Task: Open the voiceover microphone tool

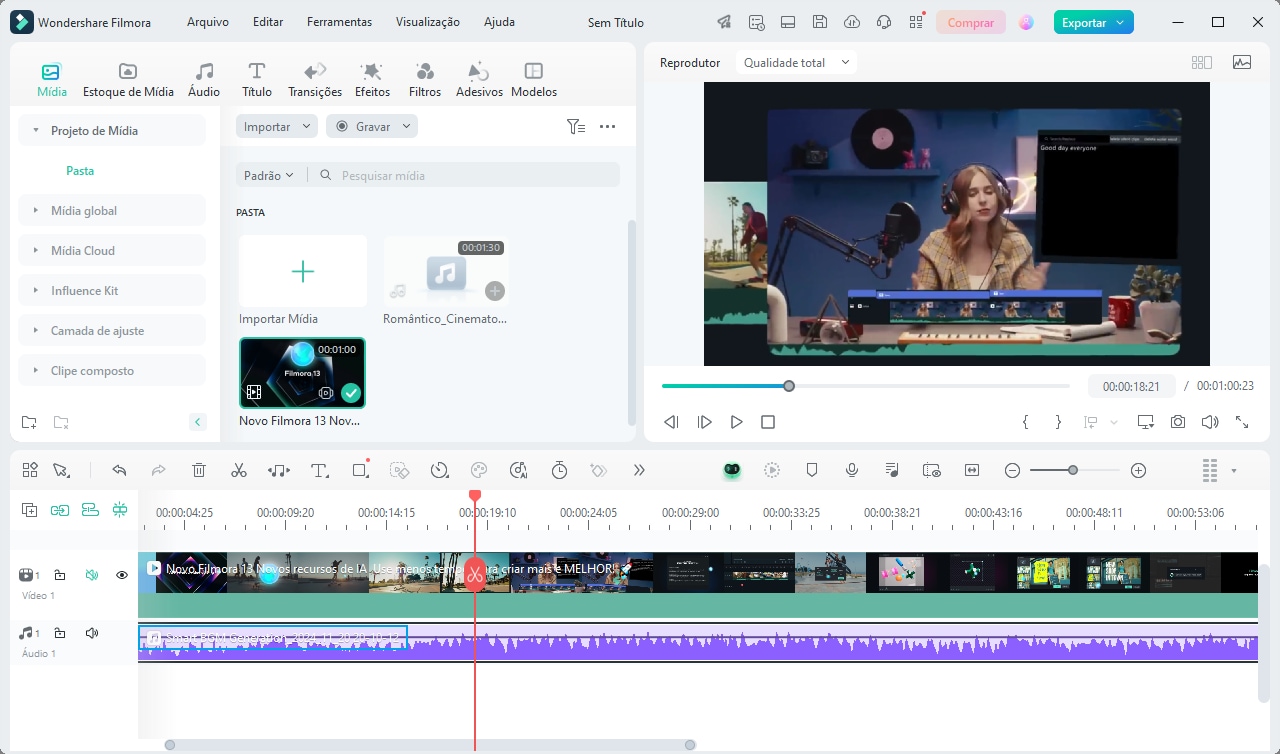Action: click(852, 470)
